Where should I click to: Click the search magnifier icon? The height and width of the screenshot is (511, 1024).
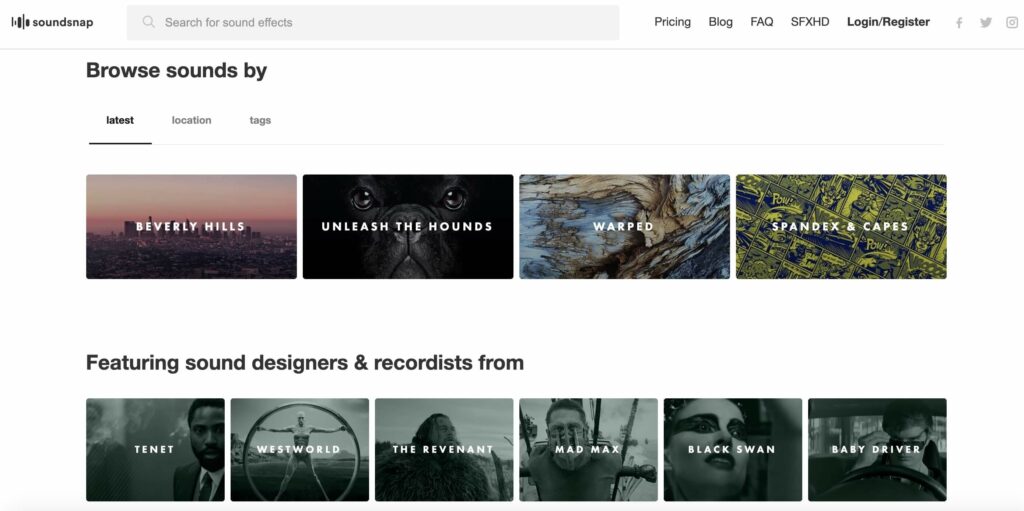pos(149,22)
